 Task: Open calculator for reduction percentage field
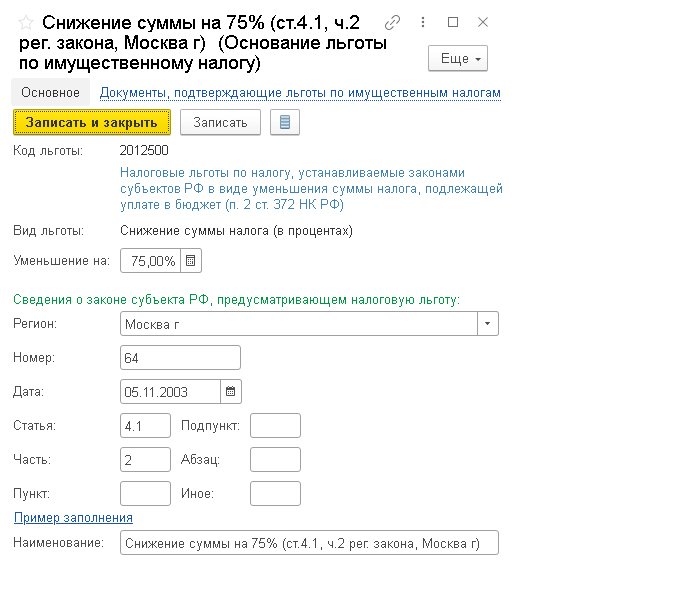[x=192, y=261]
